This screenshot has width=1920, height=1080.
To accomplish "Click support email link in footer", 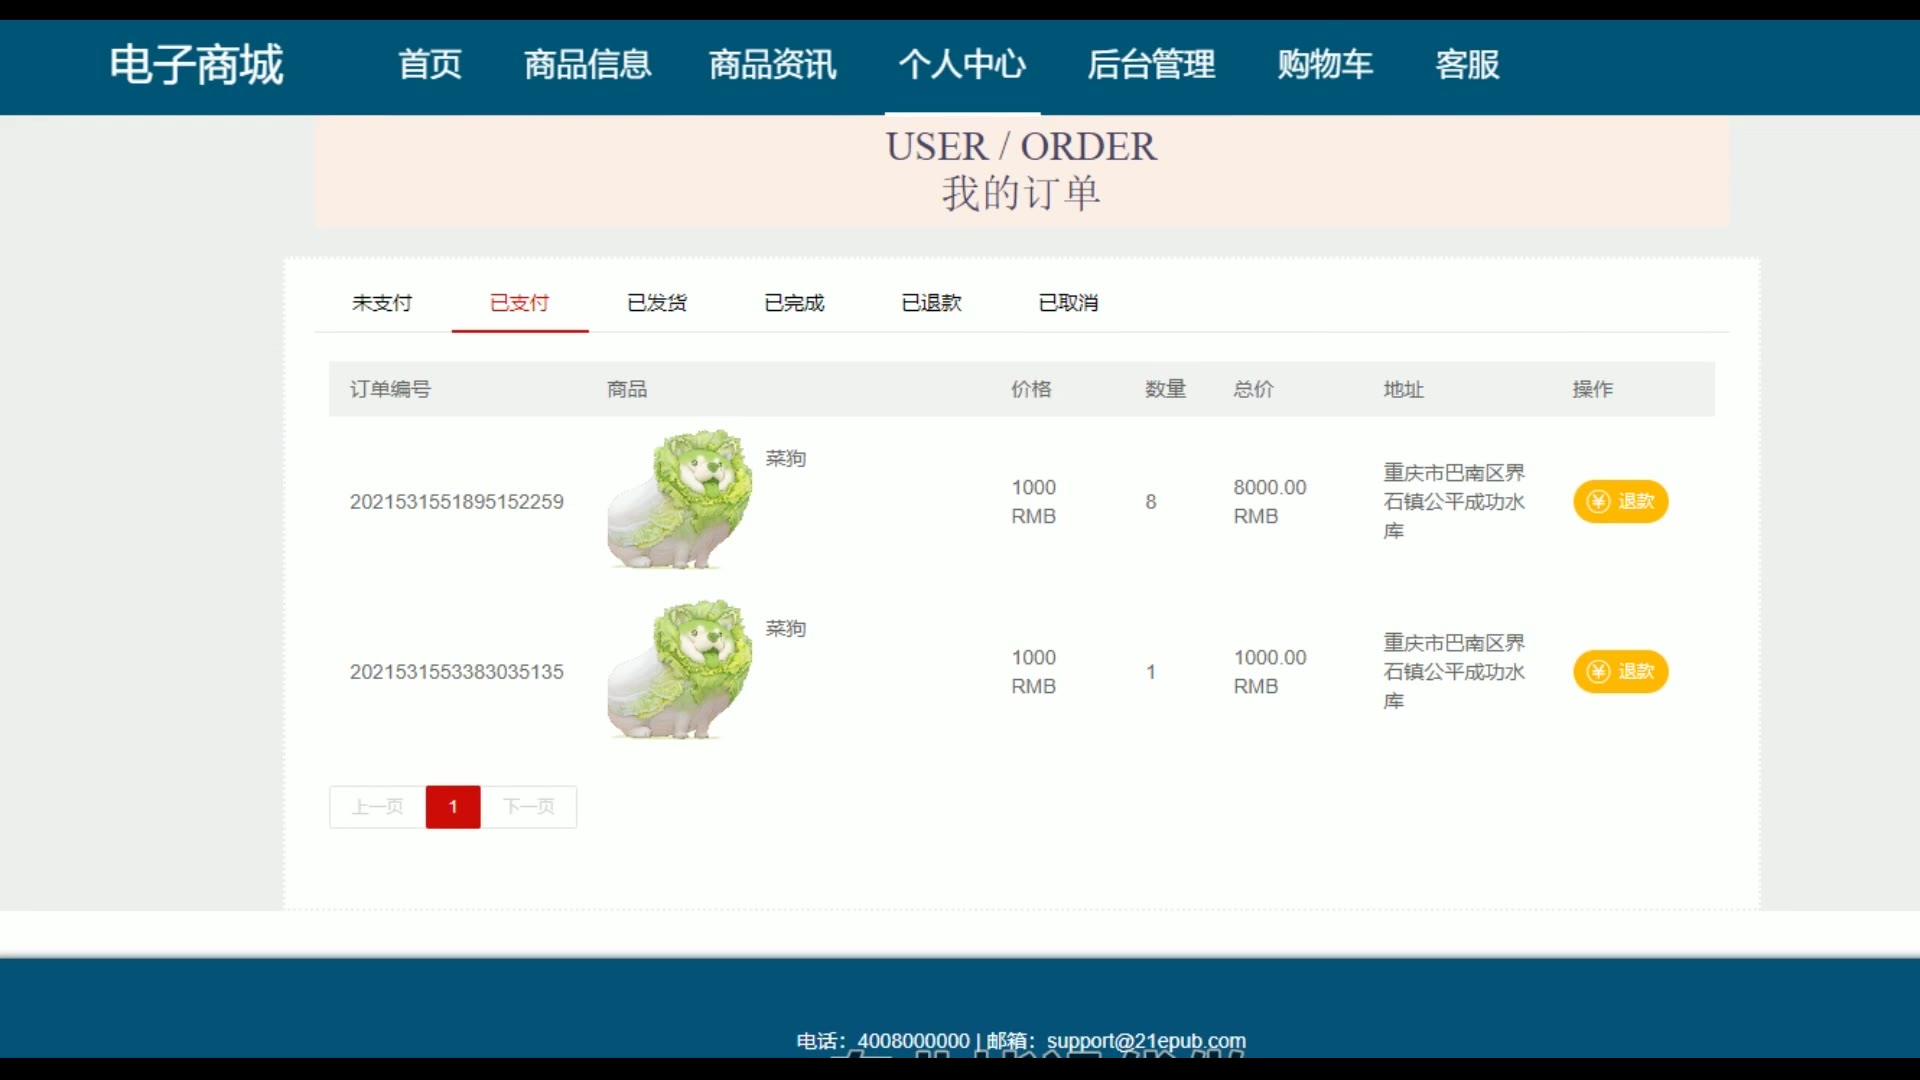I will [1146, 1041].
